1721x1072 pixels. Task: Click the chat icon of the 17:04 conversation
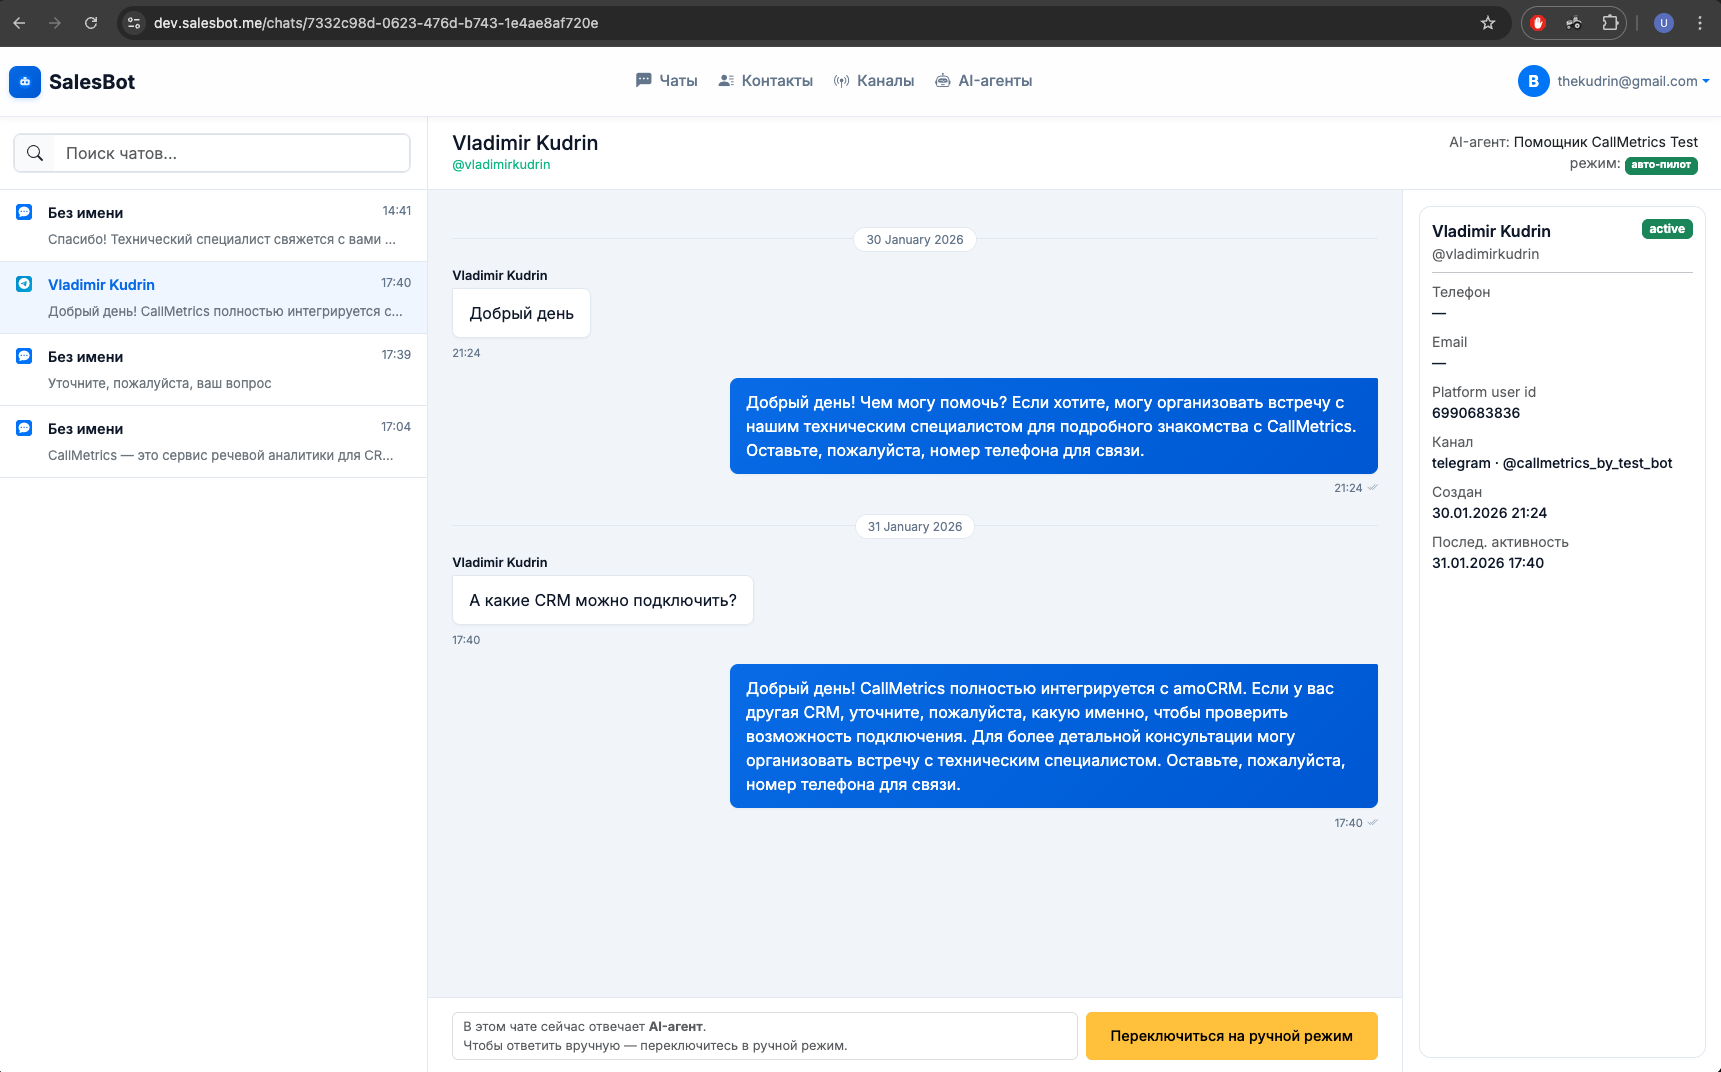(24, 428)
